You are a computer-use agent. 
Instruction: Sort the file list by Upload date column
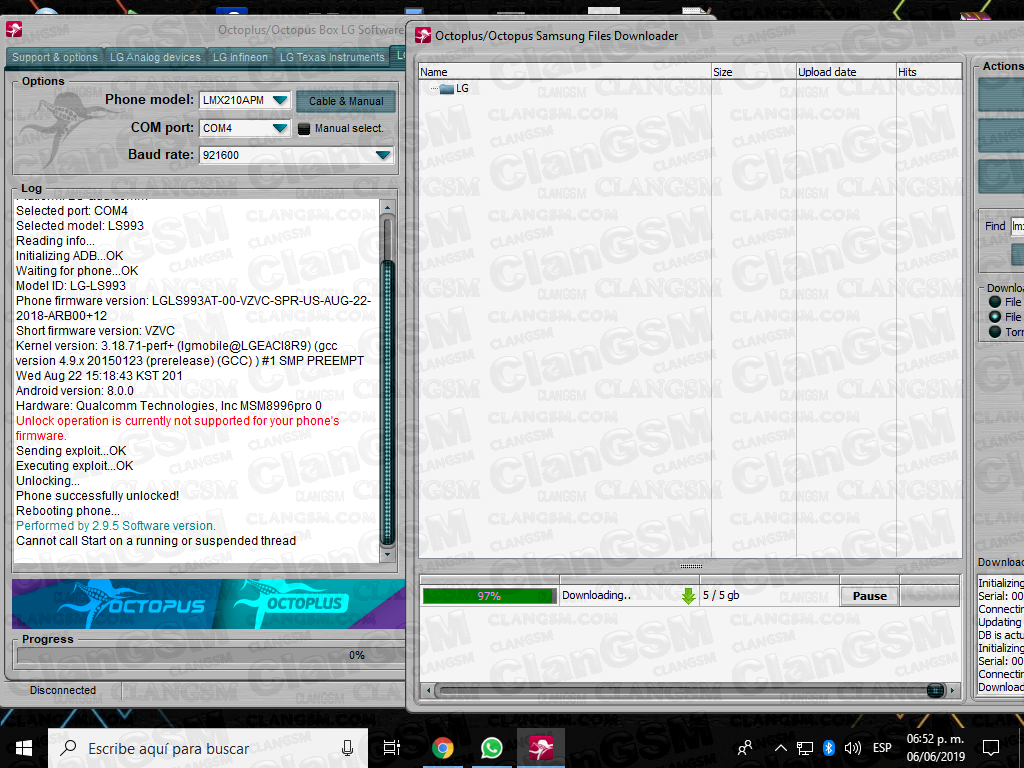click(x=846, y=72)
